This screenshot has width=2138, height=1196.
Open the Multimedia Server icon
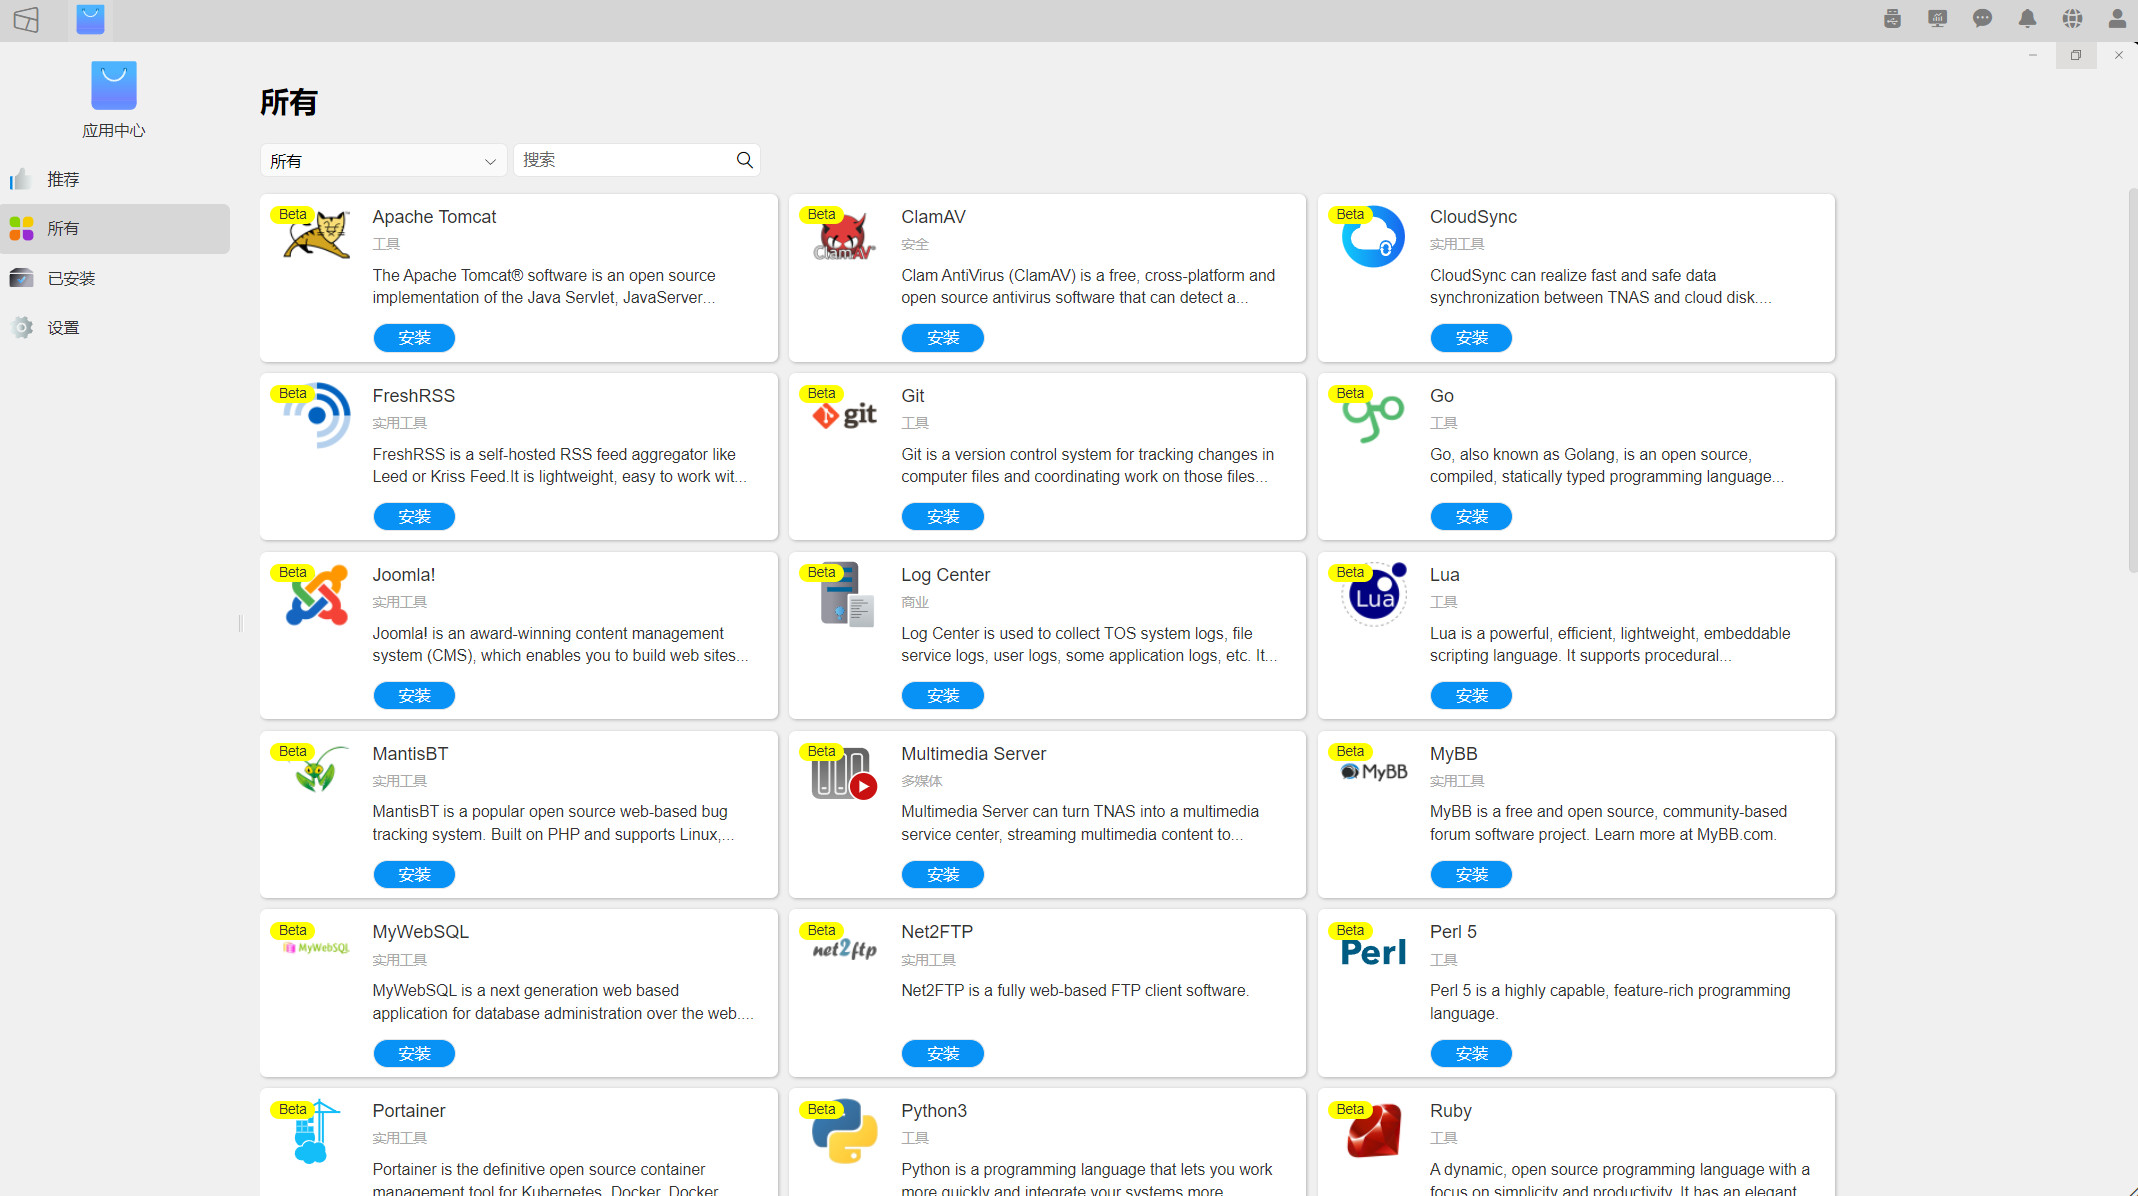tap(845, 774)
